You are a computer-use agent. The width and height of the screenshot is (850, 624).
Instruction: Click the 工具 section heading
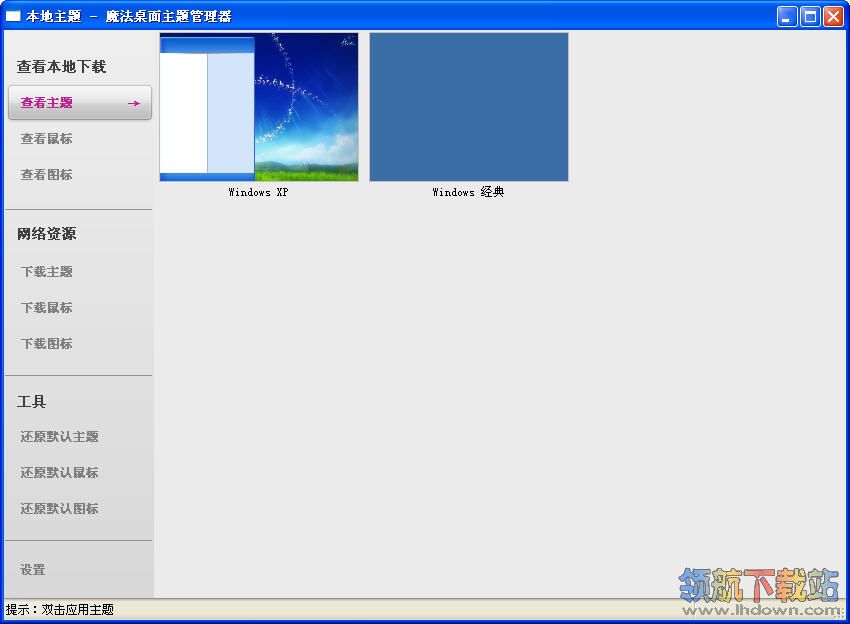[x=31, y=402]
